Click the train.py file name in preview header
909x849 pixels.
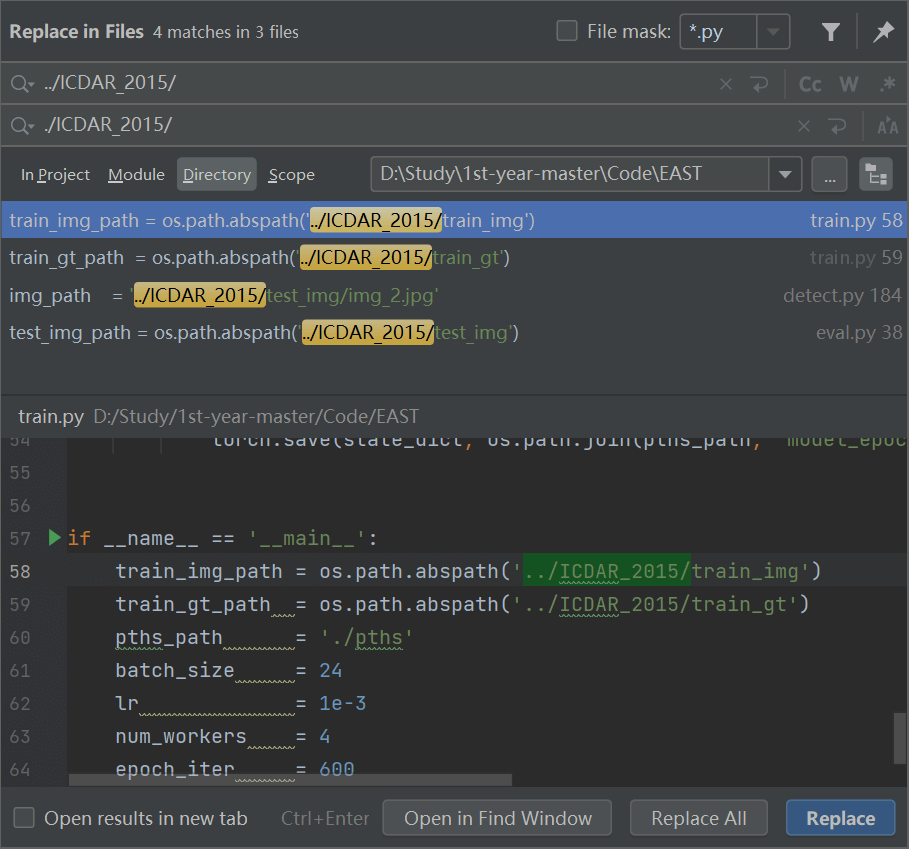coord(51,417)
